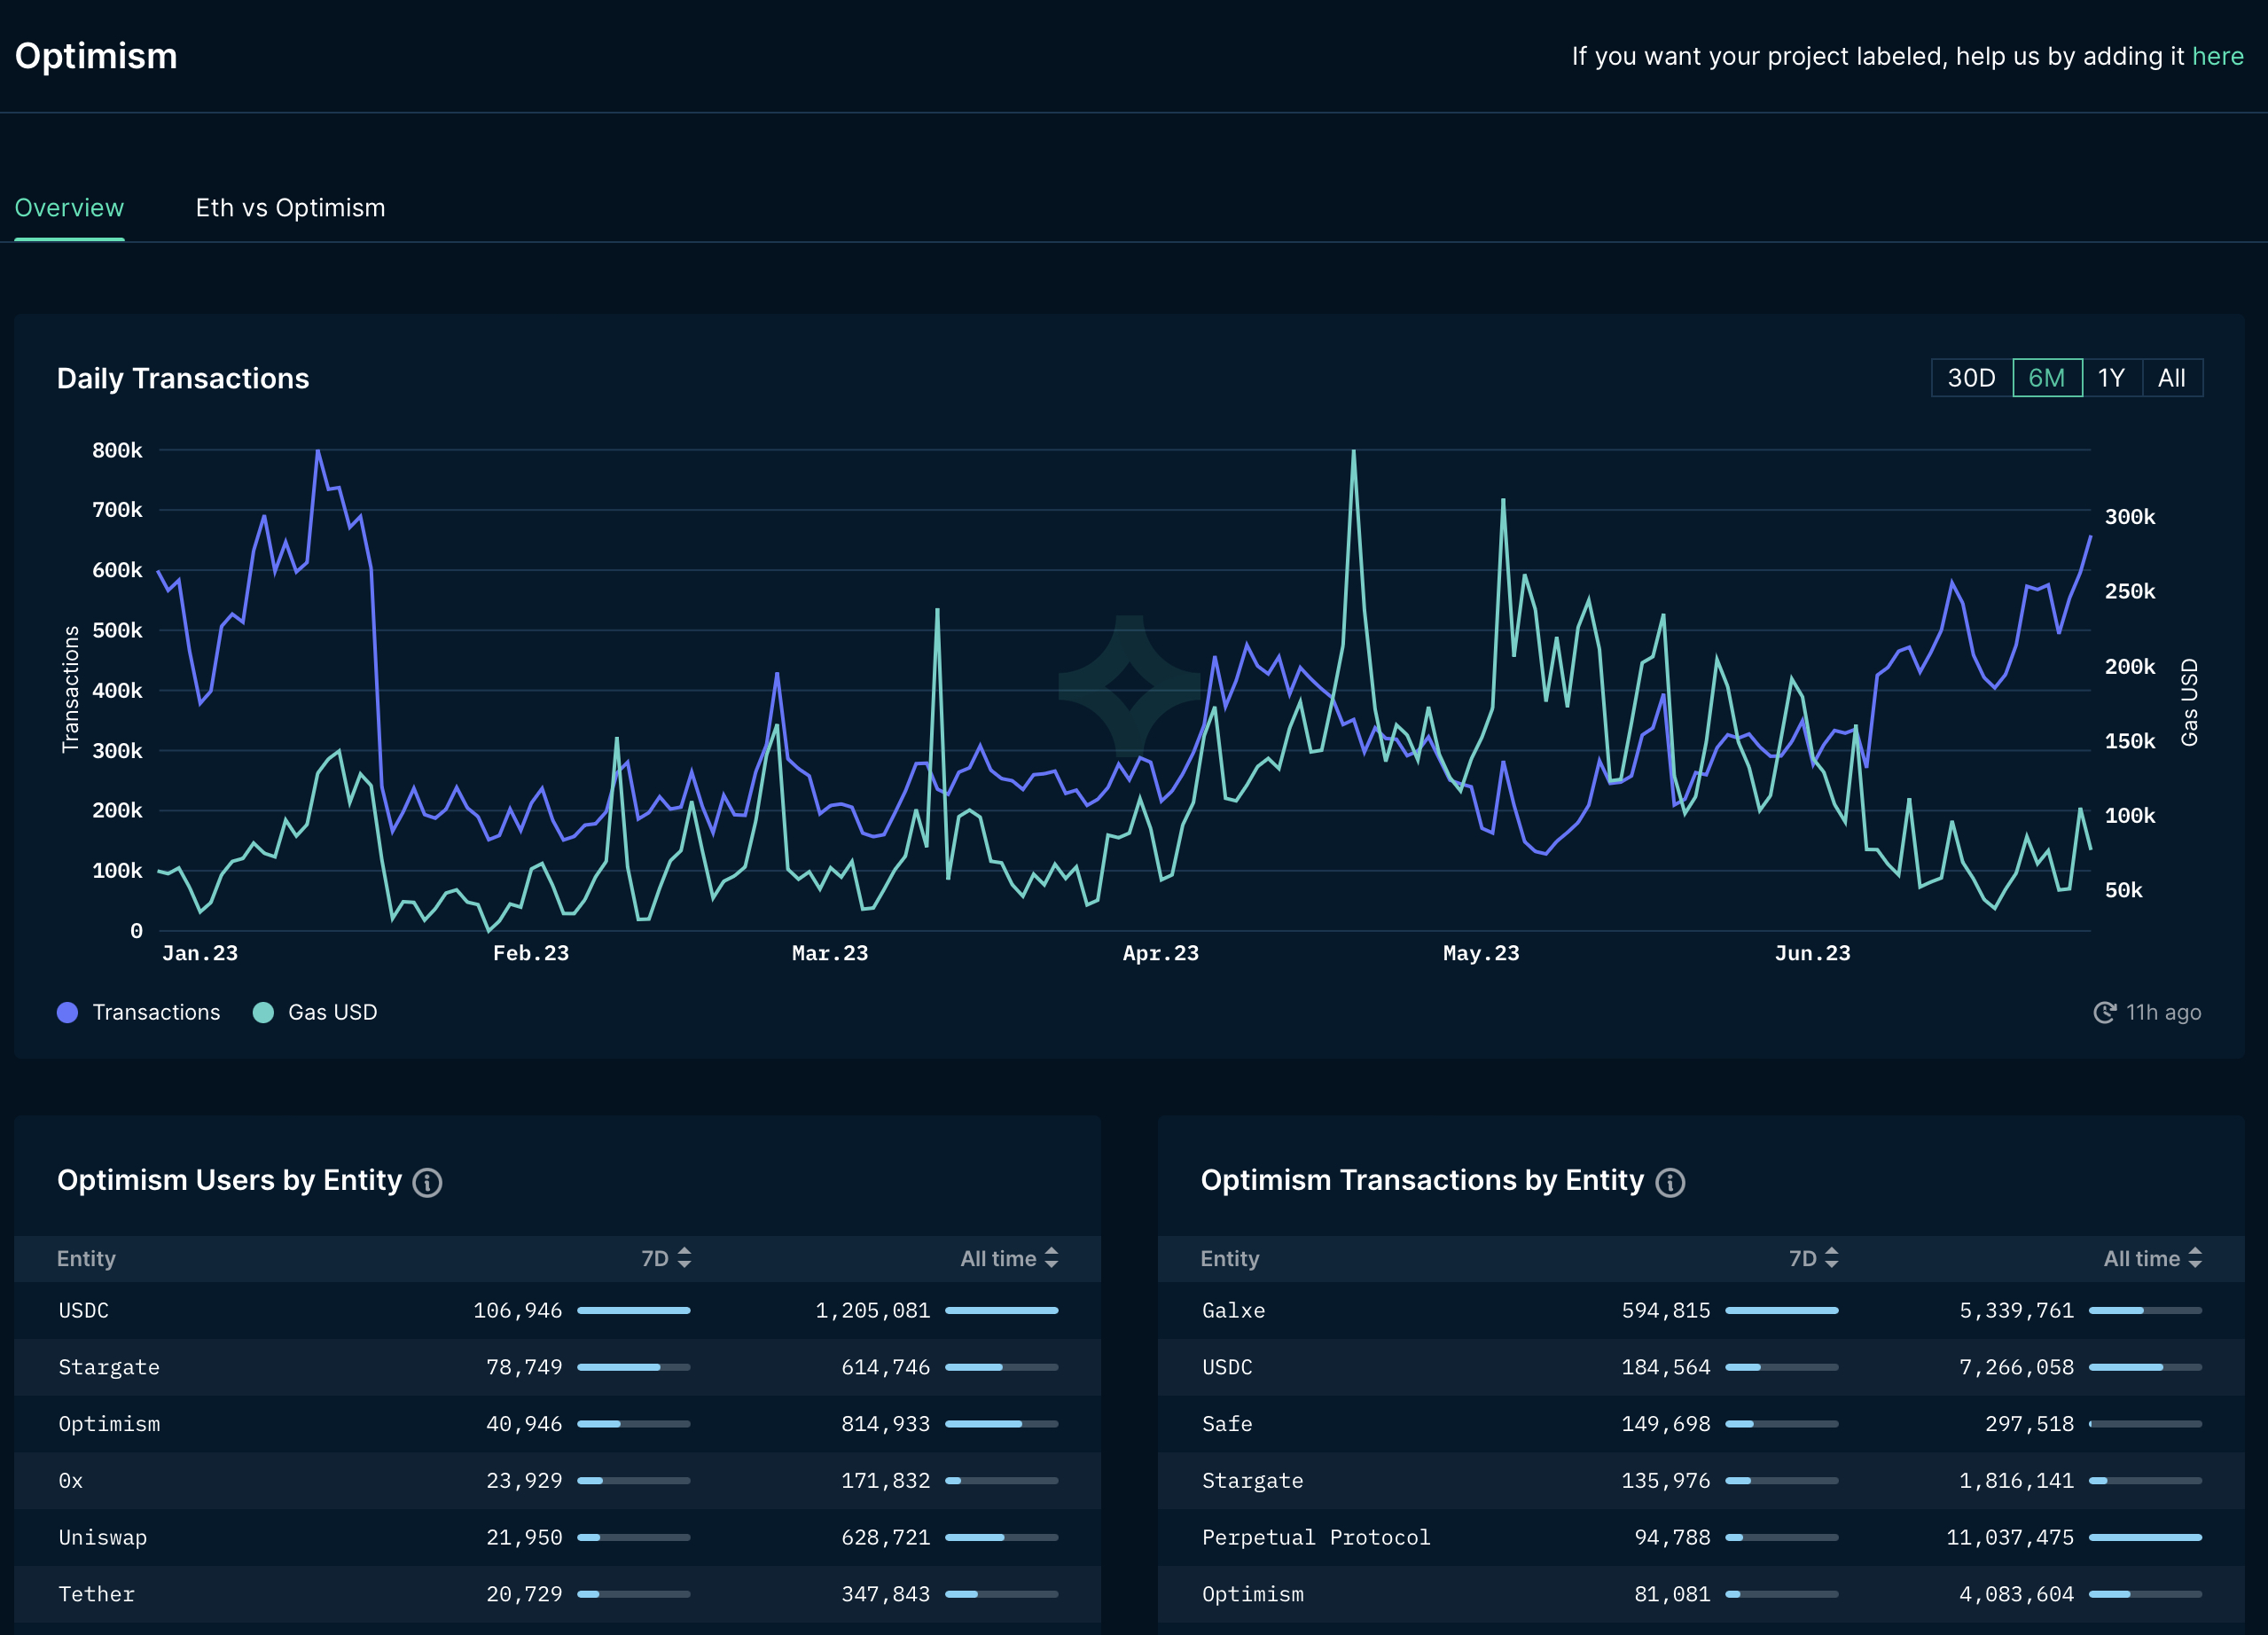Viewport: 2268px width, 1635px height.
Task: Click the Jan.23 x-axis label
Action: (x=200, y=953)
